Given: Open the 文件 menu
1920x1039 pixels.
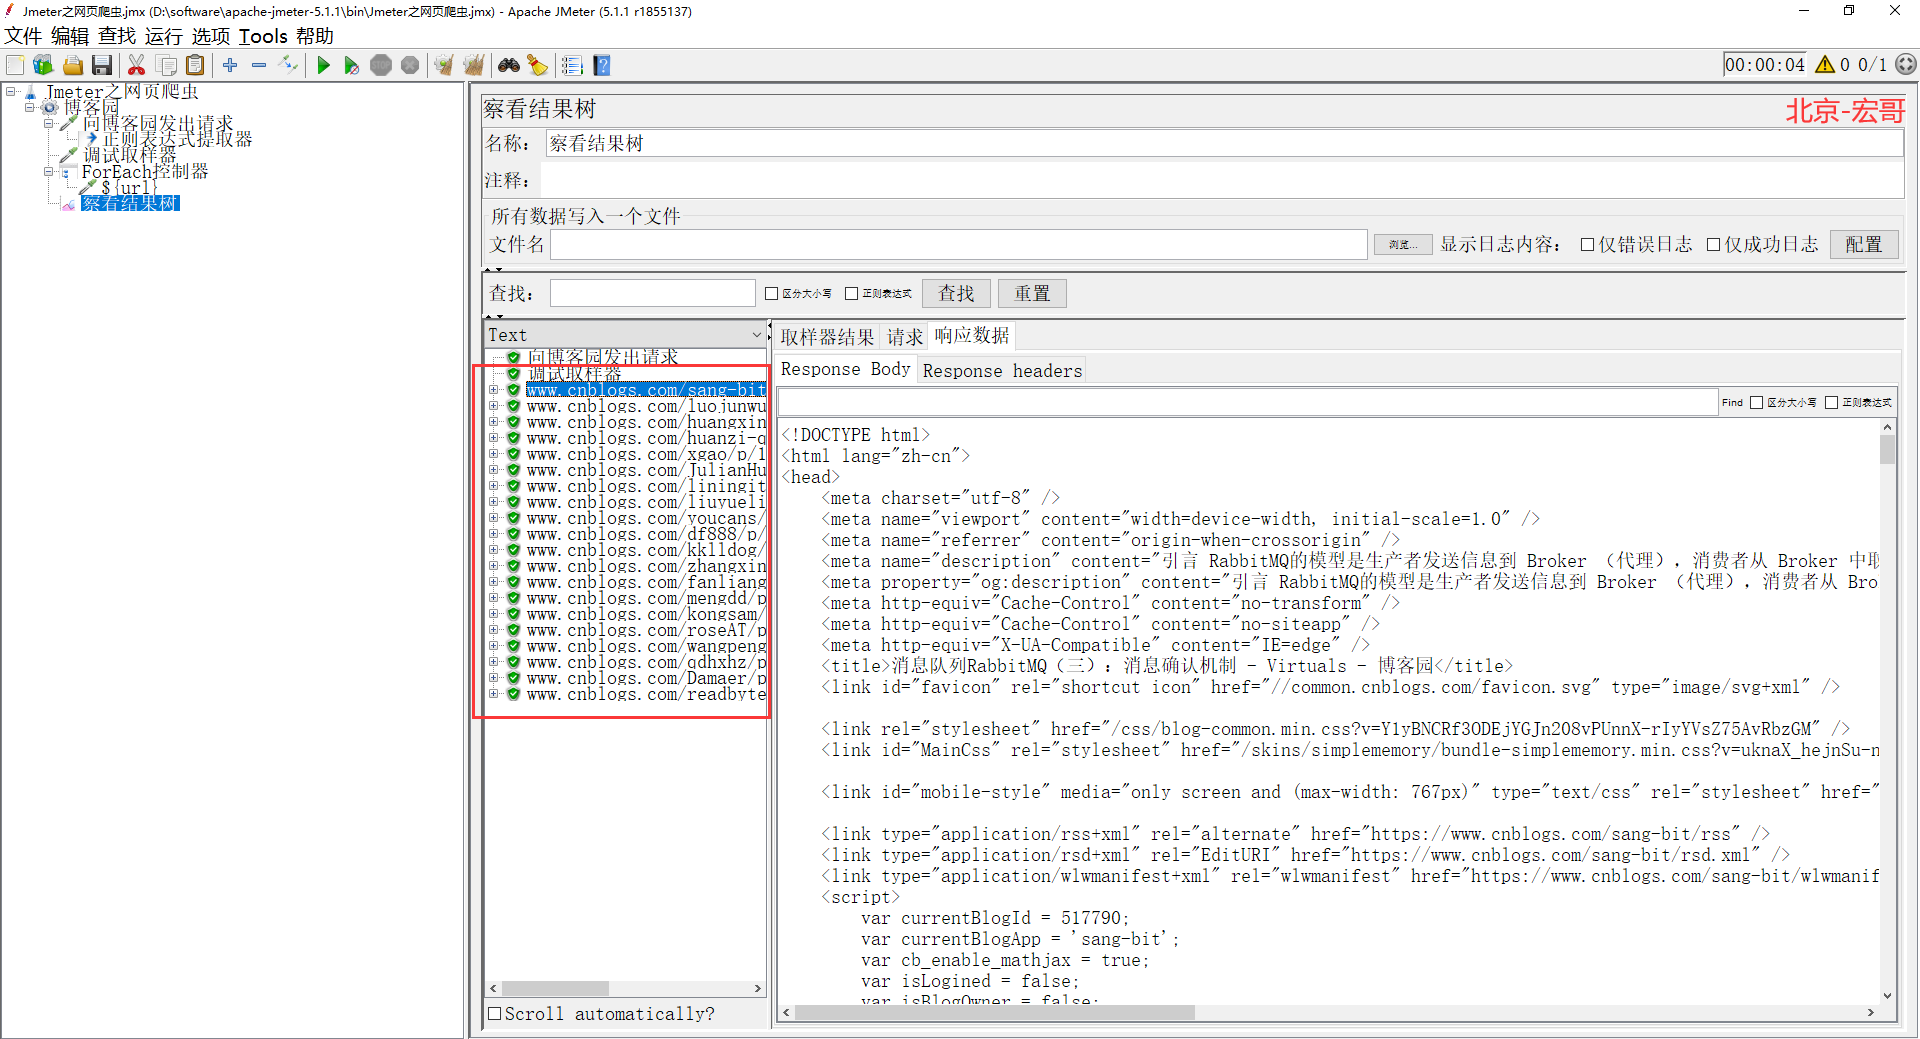Looking at the screenshot, I should coord(23,36).
